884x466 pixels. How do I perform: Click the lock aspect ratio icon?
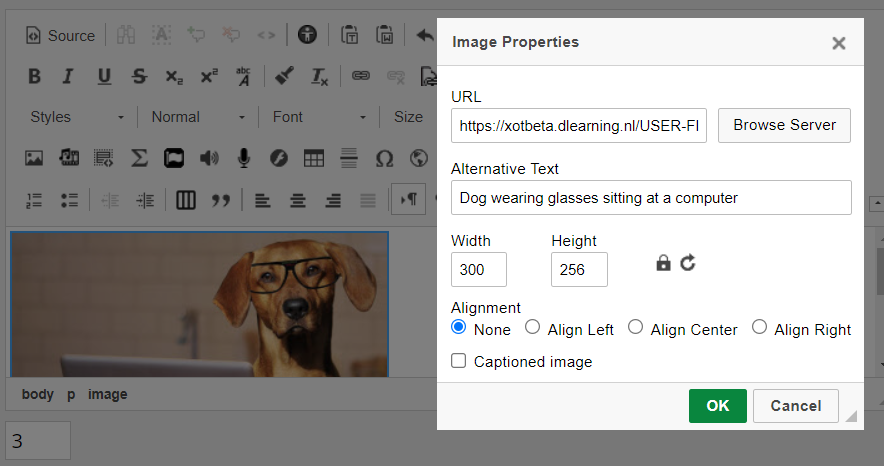(x=663, y=263)
